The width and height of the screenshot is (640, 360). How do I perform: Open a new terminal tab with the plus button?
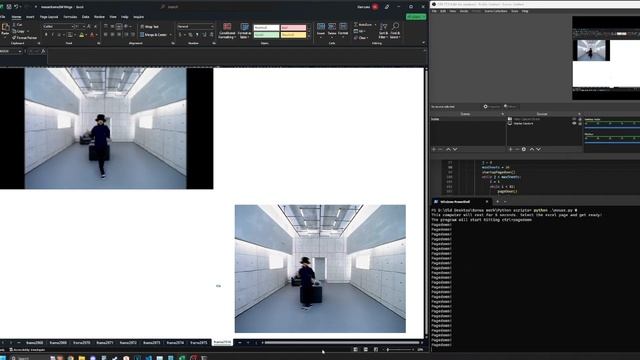tap(497, 202)
